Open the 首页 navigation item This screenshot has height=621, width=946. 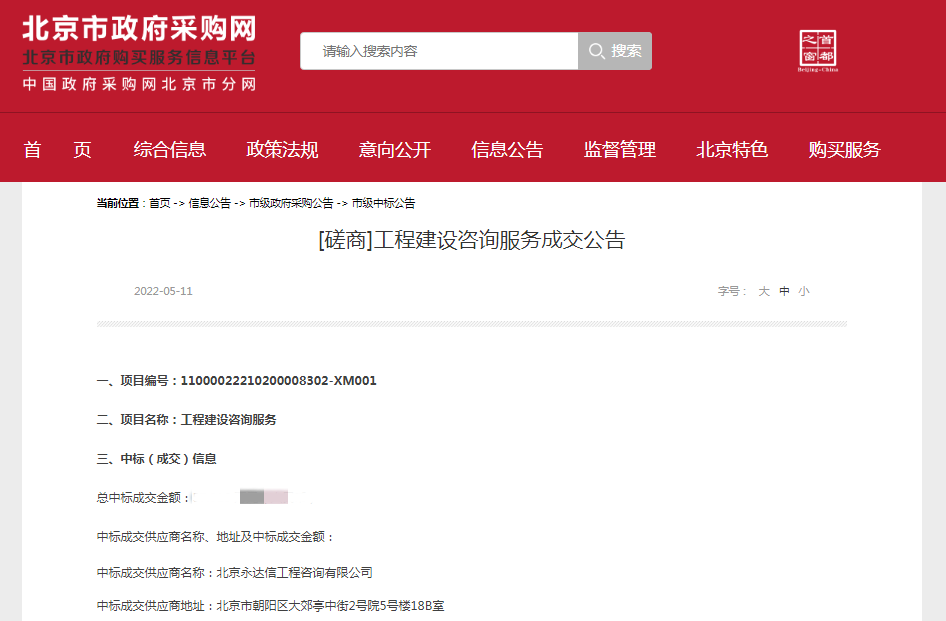coord(58,150)
